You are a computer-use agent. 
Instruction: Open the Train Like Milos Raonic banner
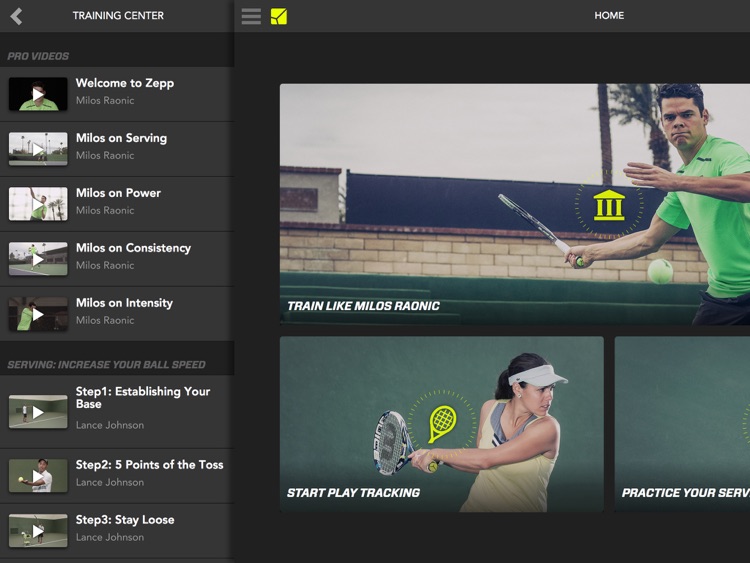click(x=515, y=205)
